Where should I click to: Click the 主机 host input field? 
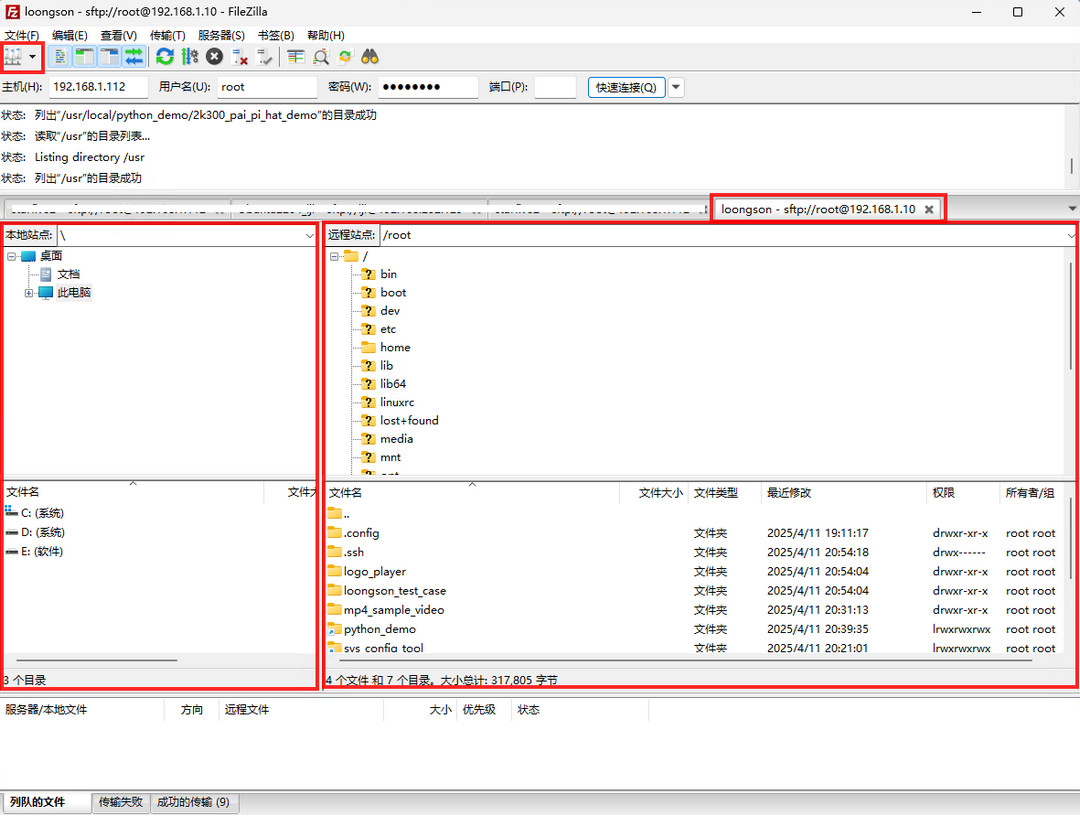(98, 87)
